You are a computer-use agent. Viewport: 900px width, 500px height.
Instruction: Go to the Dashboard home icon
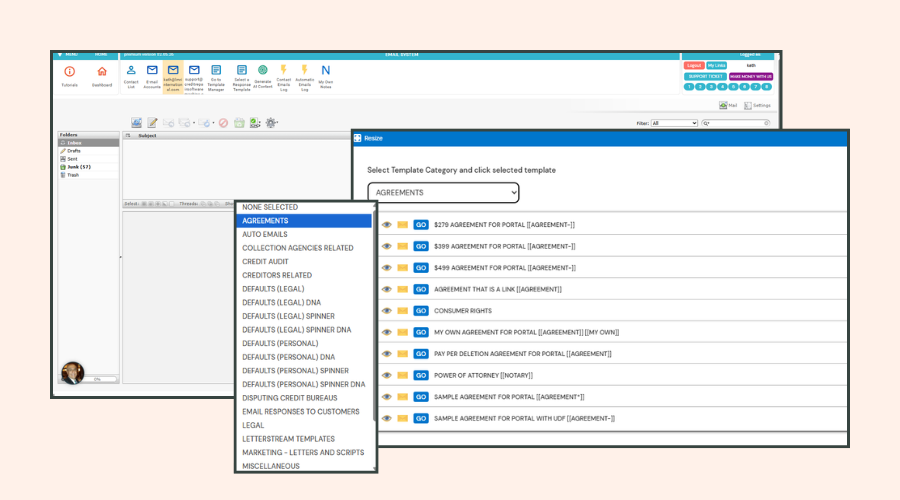tap(102, 72)
